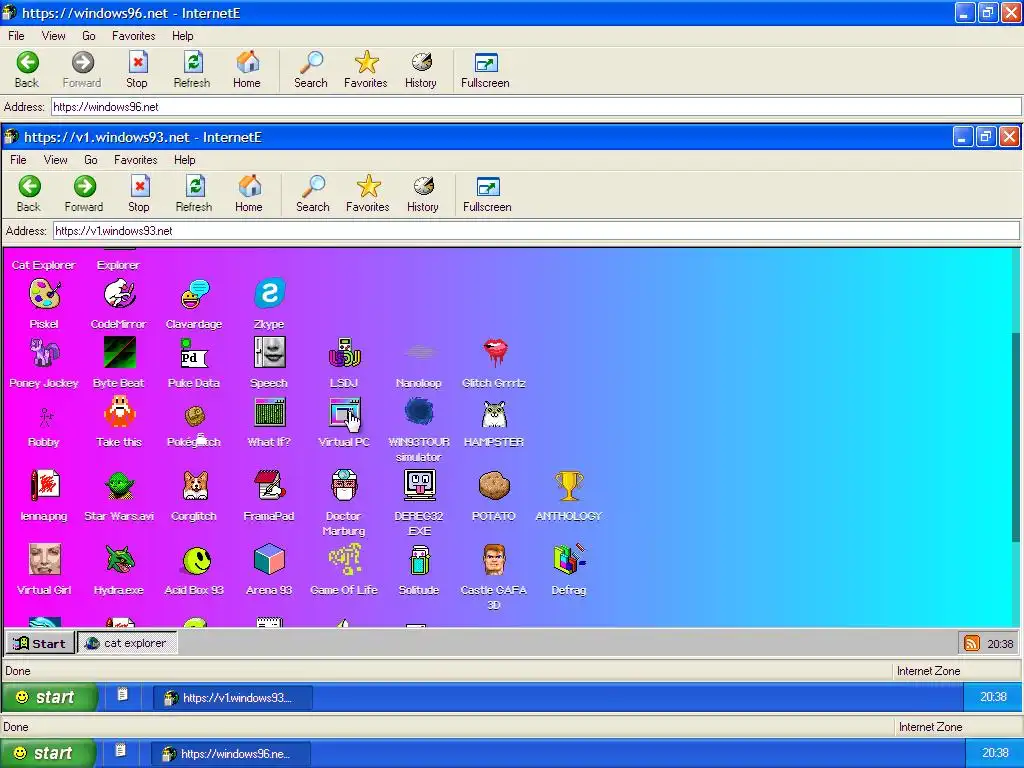Open Favorites menu in the windows96 browser
Screen dimensions: 1024x768
point(134,36)
